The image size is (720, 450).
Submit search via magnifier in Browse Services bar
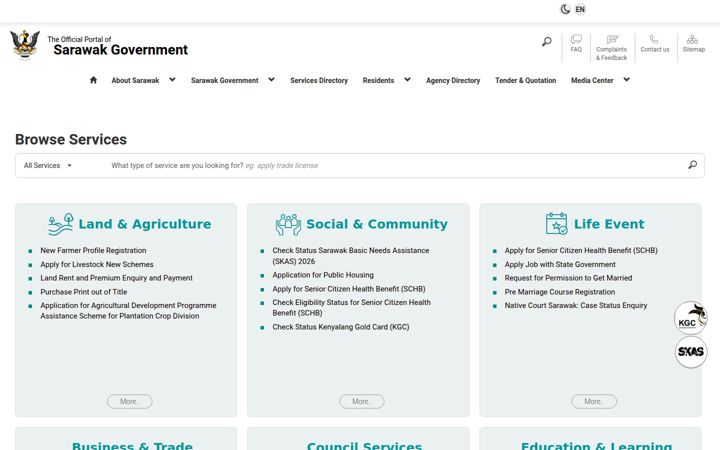pos(692,165)
